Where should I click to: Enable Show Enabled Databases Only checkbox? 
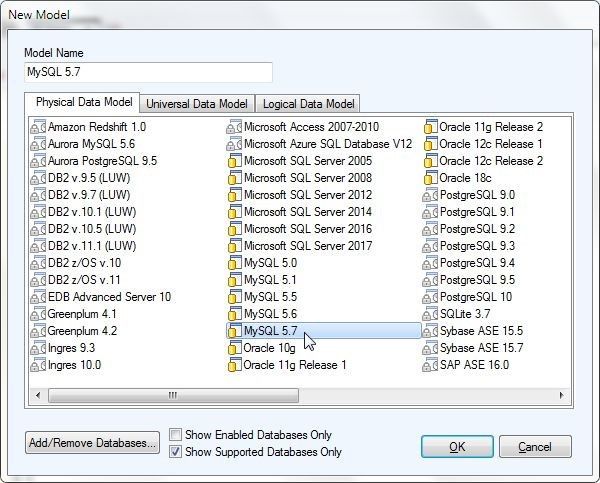[x=175, y=435]
